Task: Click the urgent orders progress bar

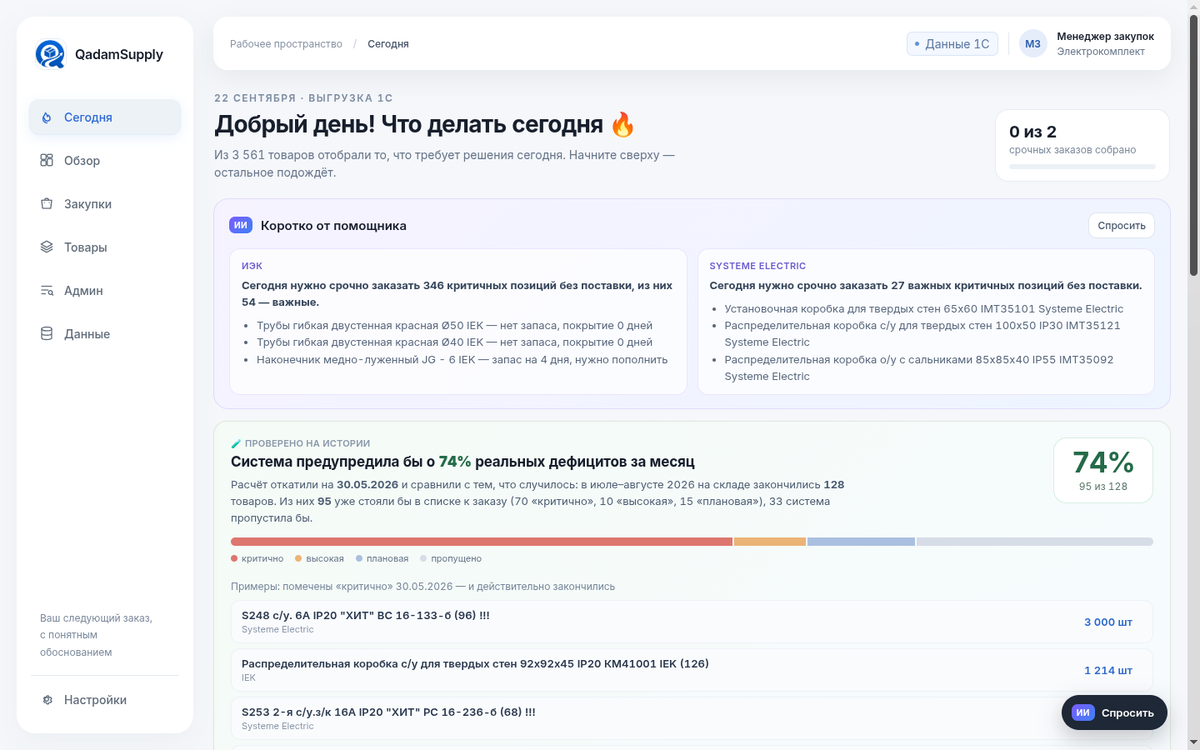Action: point(1082,167)
